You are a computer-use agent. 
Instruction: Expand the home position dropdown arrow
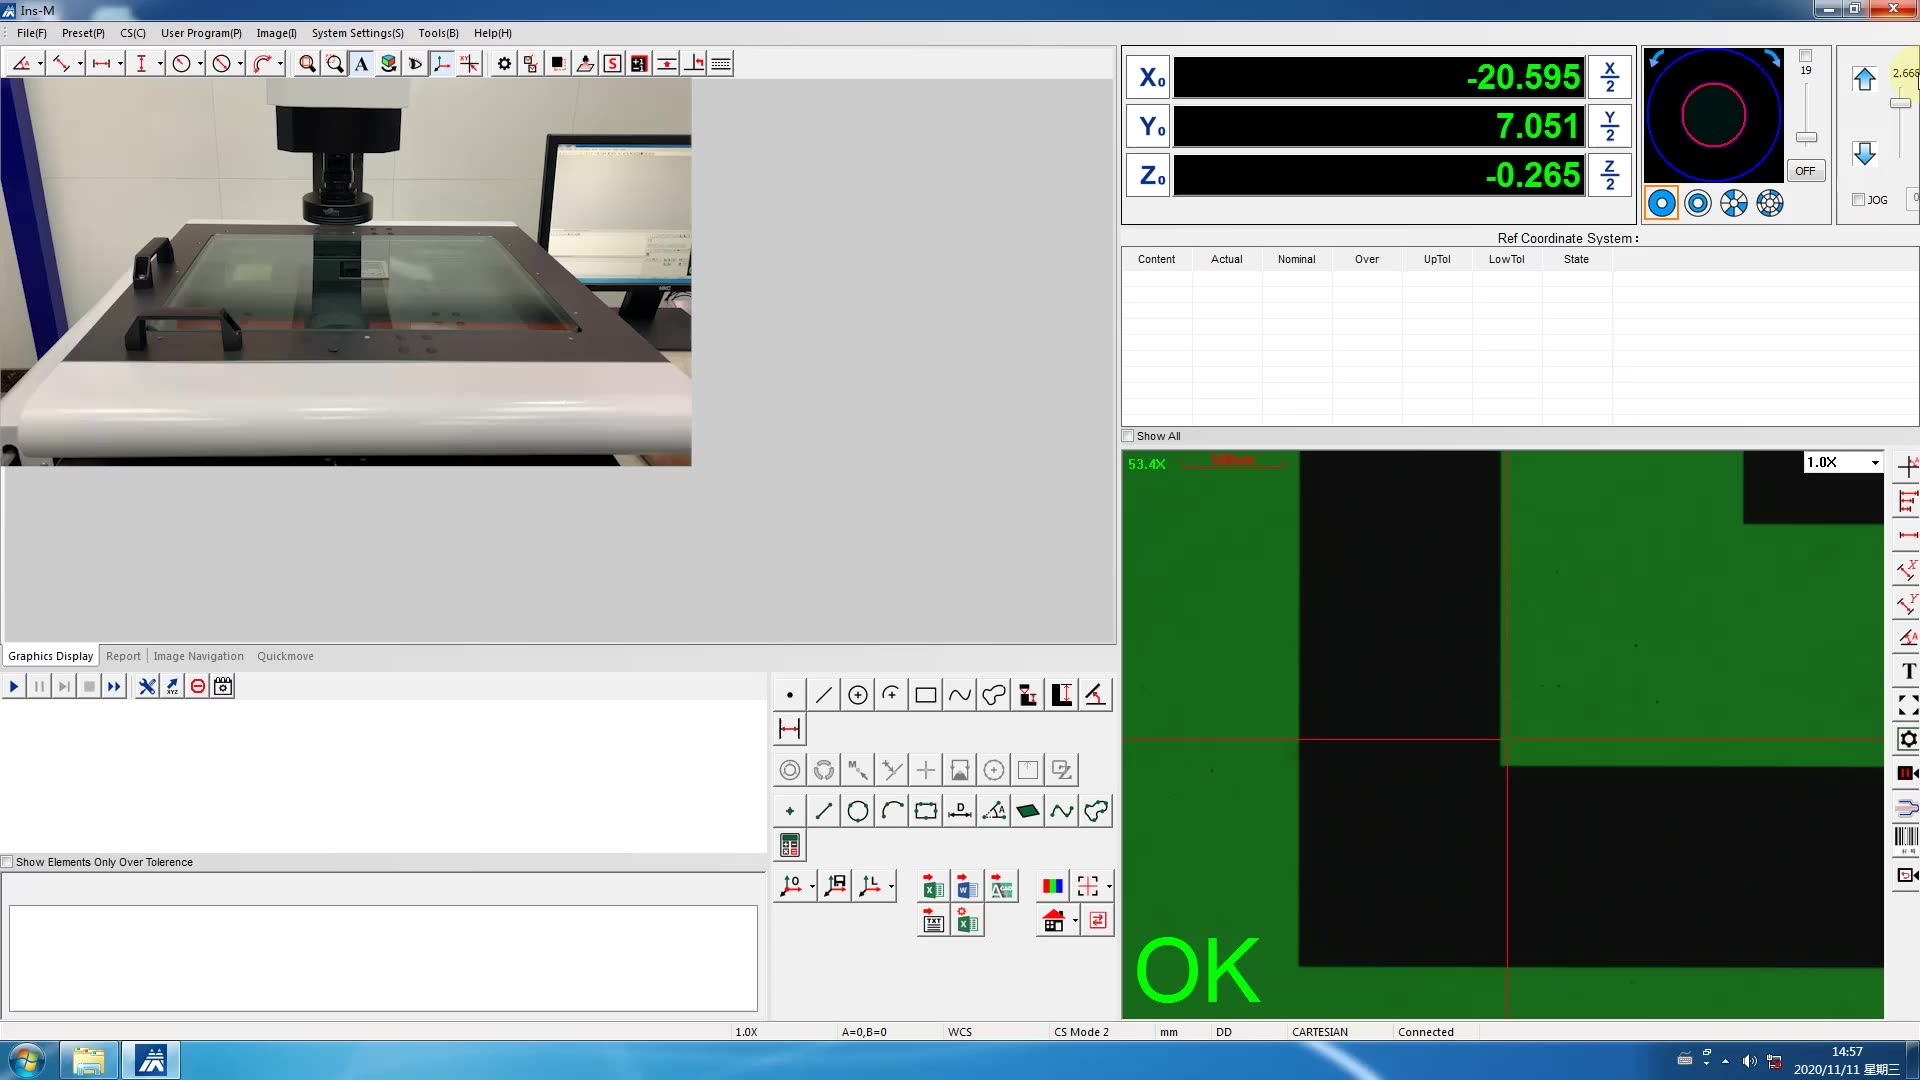(1075, 921)
